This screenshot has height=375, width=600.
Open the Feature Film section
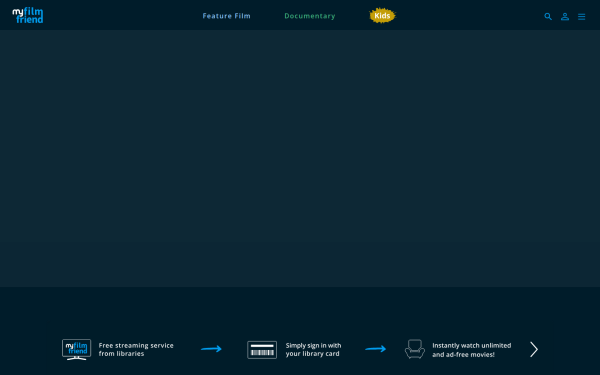coord(227,16)
